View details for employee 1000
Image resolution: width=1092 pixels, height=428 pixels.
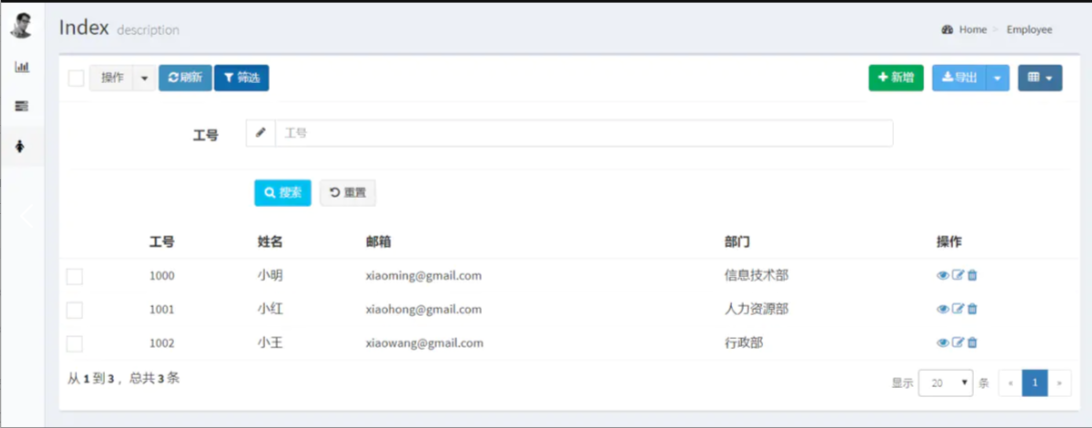click(x=942, y=276)
